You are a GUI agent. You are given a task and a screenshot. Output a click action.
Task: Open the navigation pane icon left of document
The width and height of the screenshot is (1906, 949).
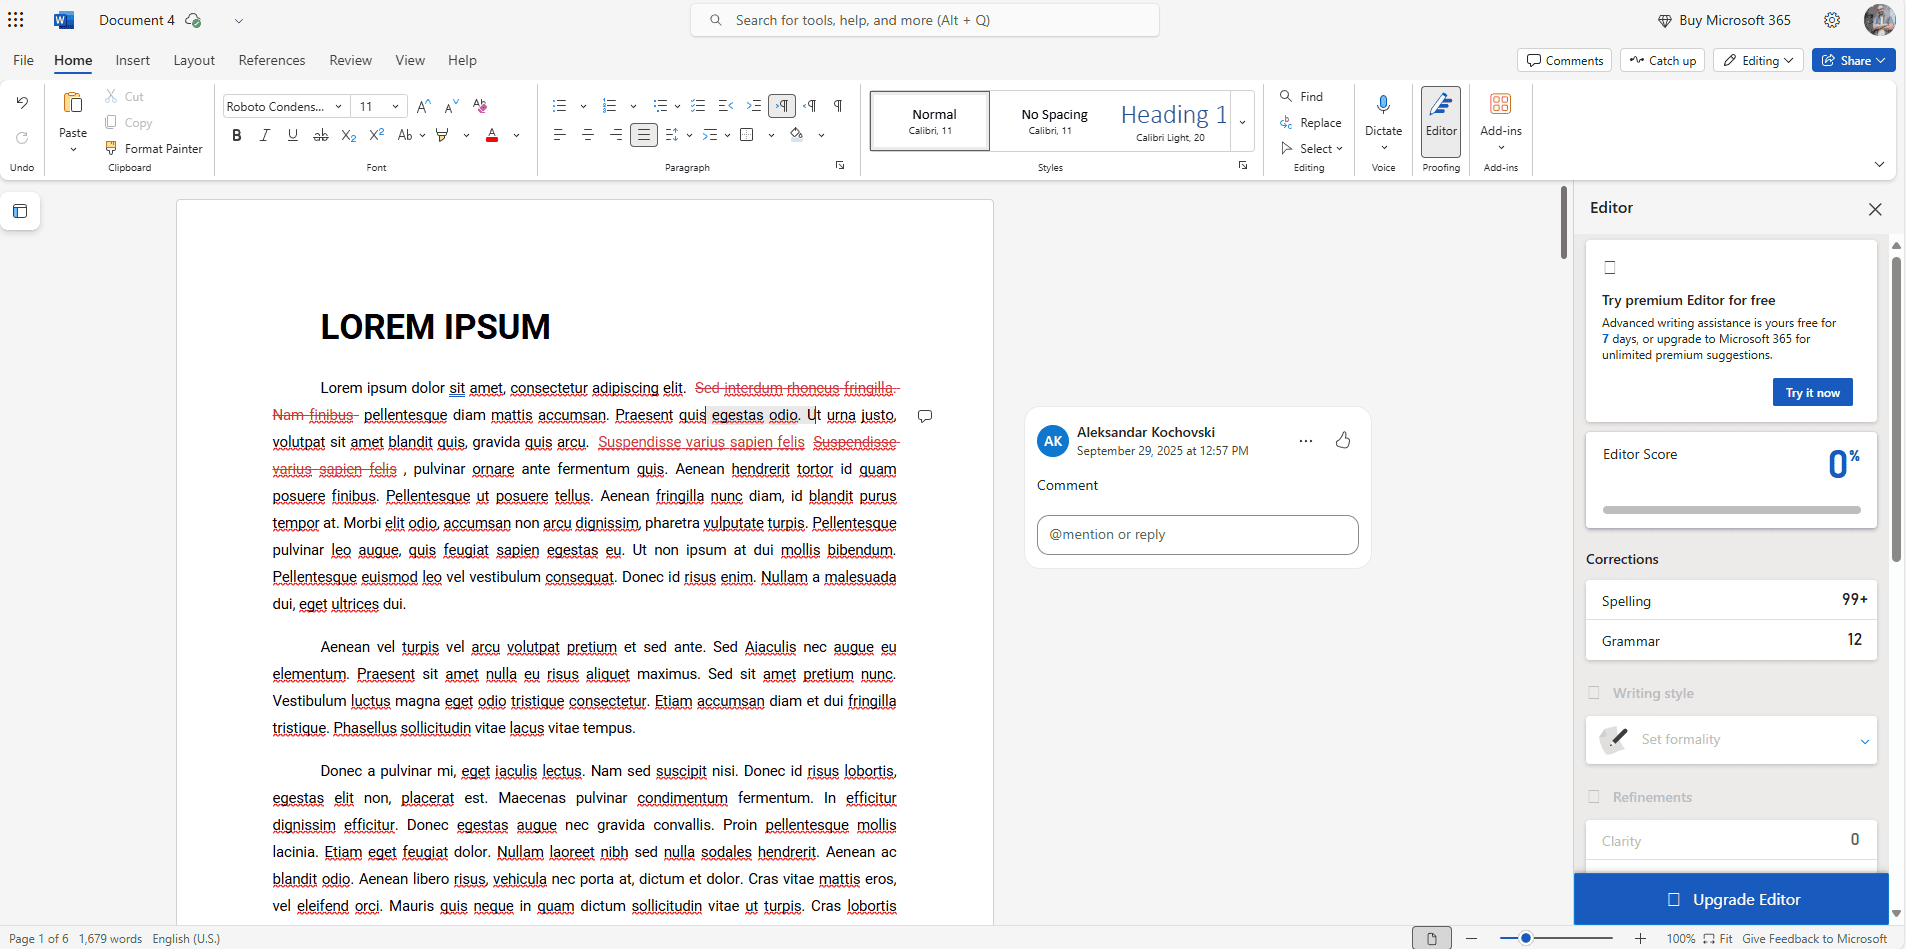[x=20, y=211]
